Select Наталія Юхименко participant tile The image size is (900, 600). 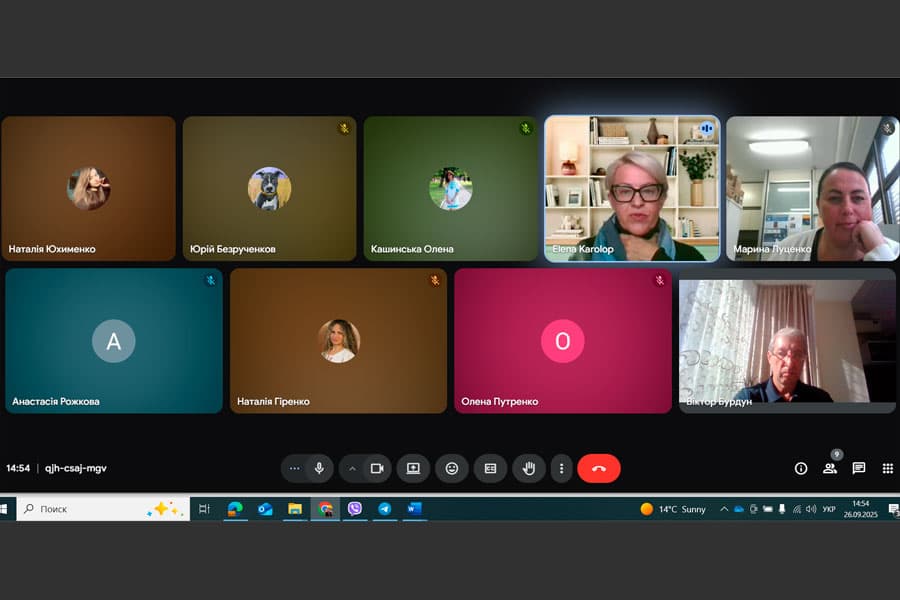coord(88,189)
